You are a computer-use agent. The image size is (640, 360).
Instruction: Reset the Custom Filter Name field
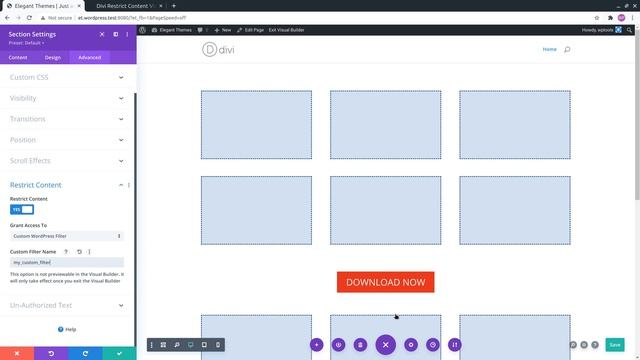point(79,252)
